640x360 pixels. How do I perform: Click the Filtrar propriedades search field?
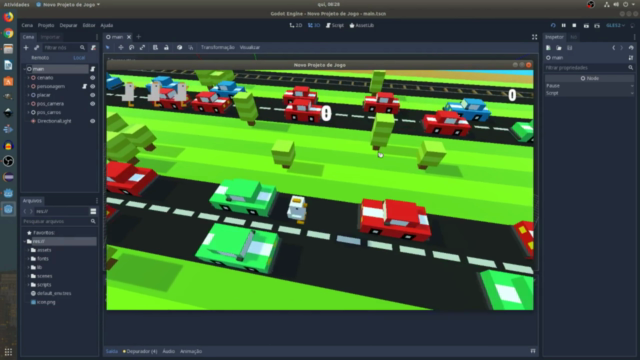pyautogui.click(x=589, y=68)
